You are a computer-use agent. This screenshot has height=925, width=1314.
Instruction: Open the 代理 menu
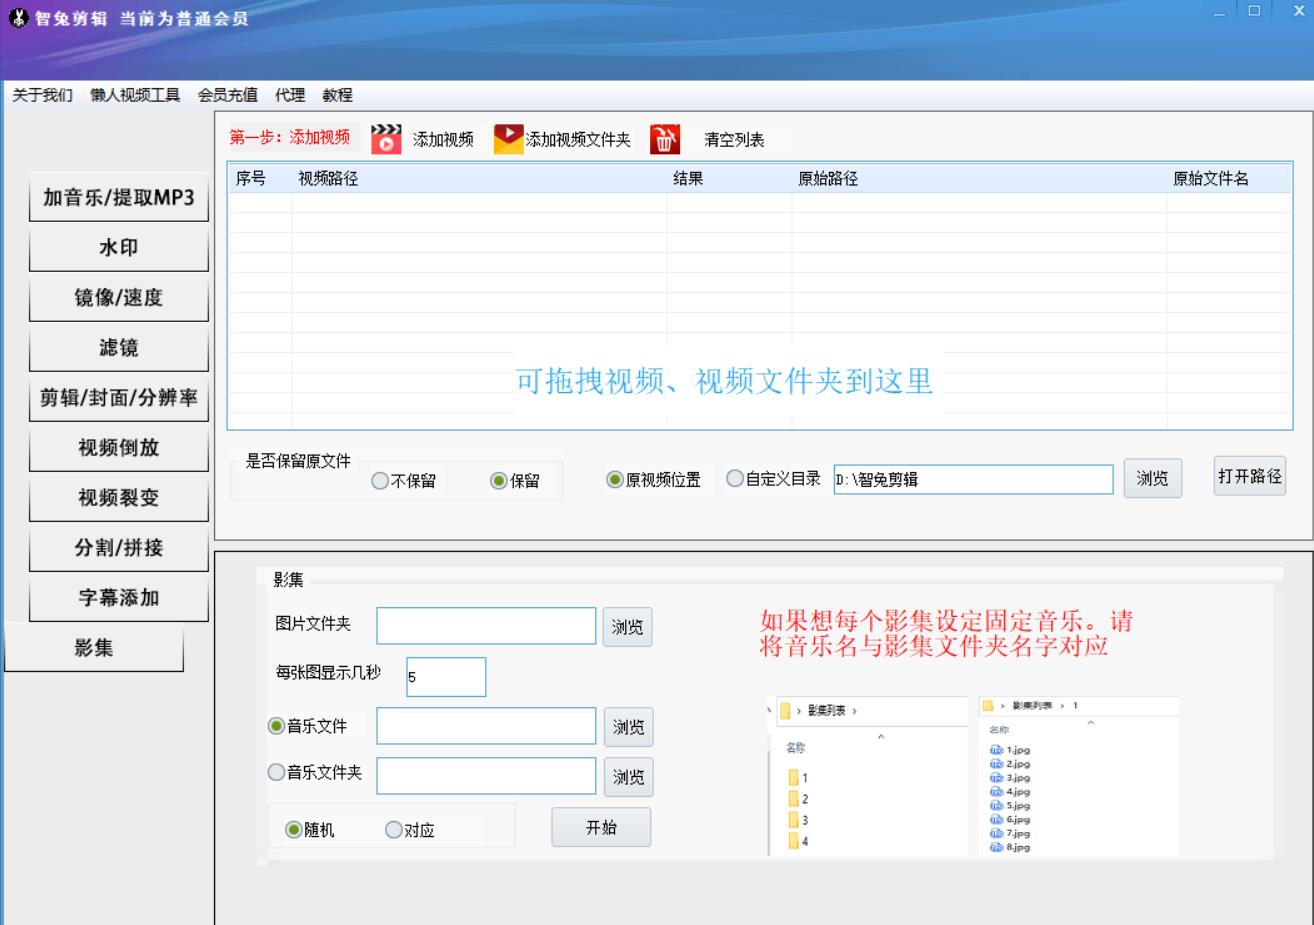290,95
